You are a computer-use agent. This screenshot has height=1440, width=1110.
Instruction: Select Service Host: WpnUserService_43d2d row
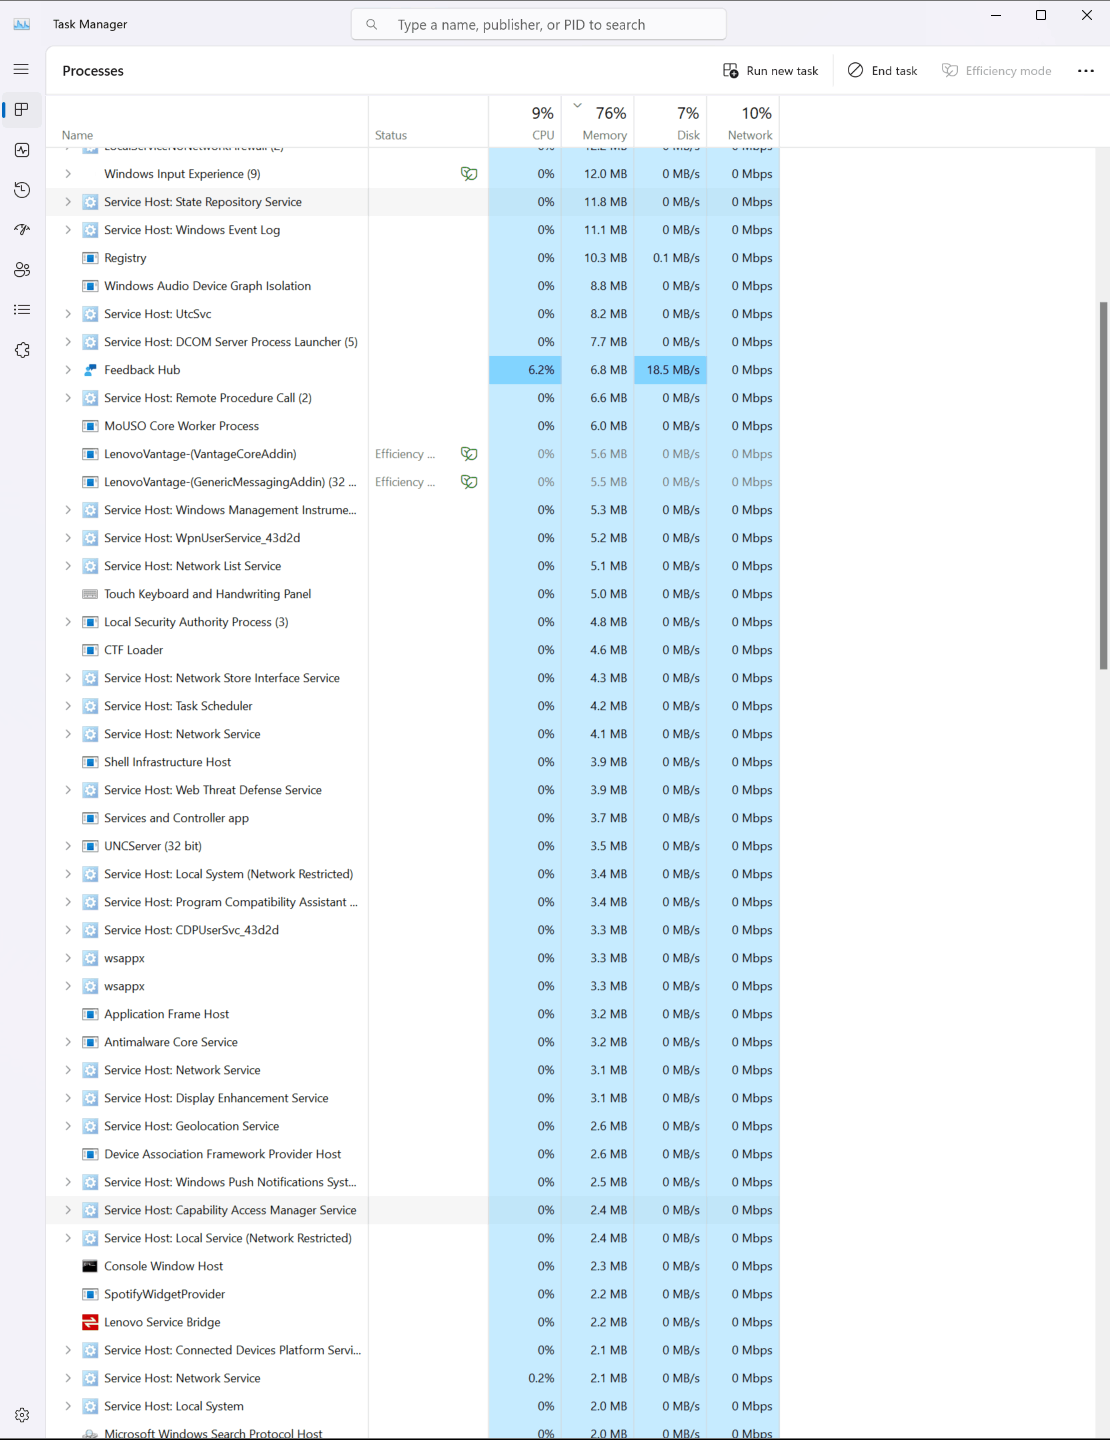(413, 538)
